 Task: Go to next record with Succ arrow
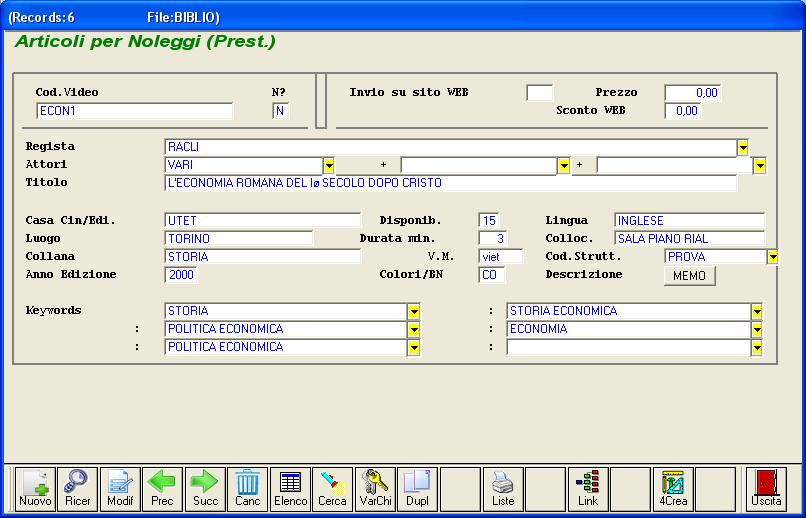pos(205,490)
